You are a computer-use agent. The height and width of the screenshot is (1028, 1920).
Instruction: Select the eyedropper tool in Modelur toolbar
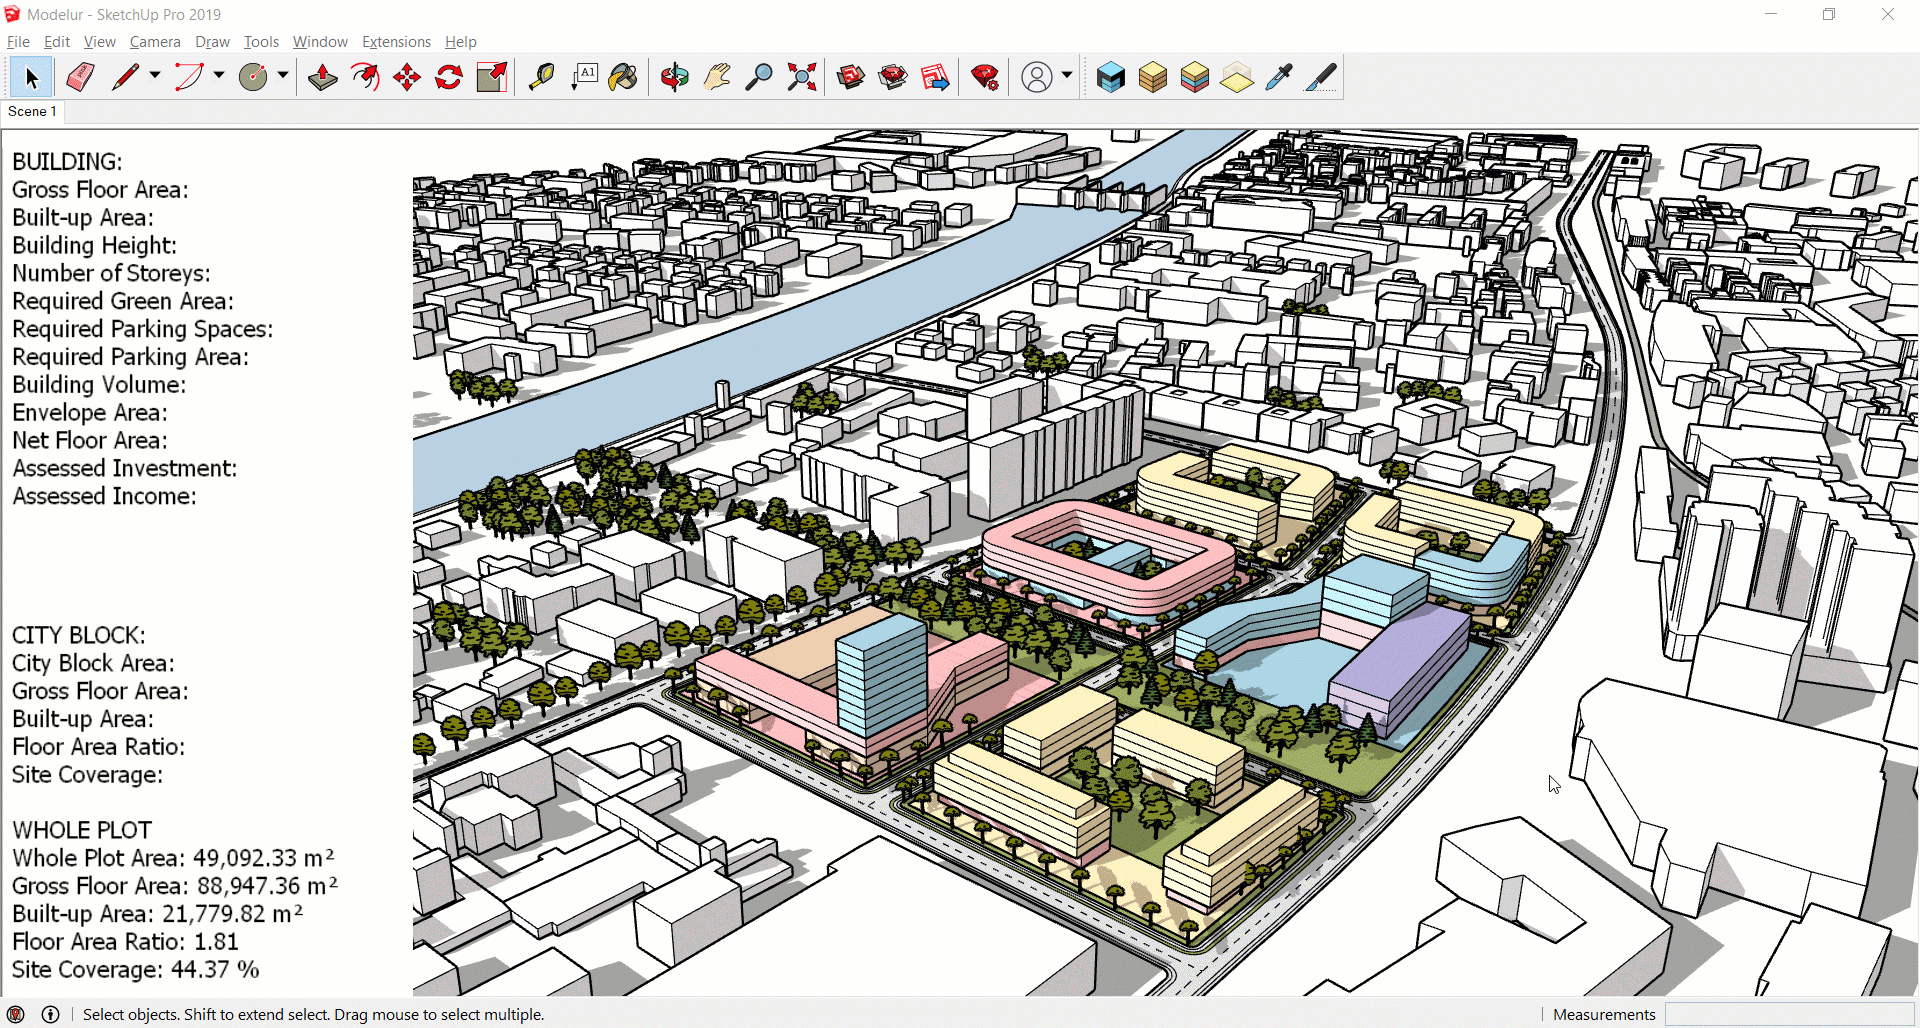click(x=1278, y=77)
